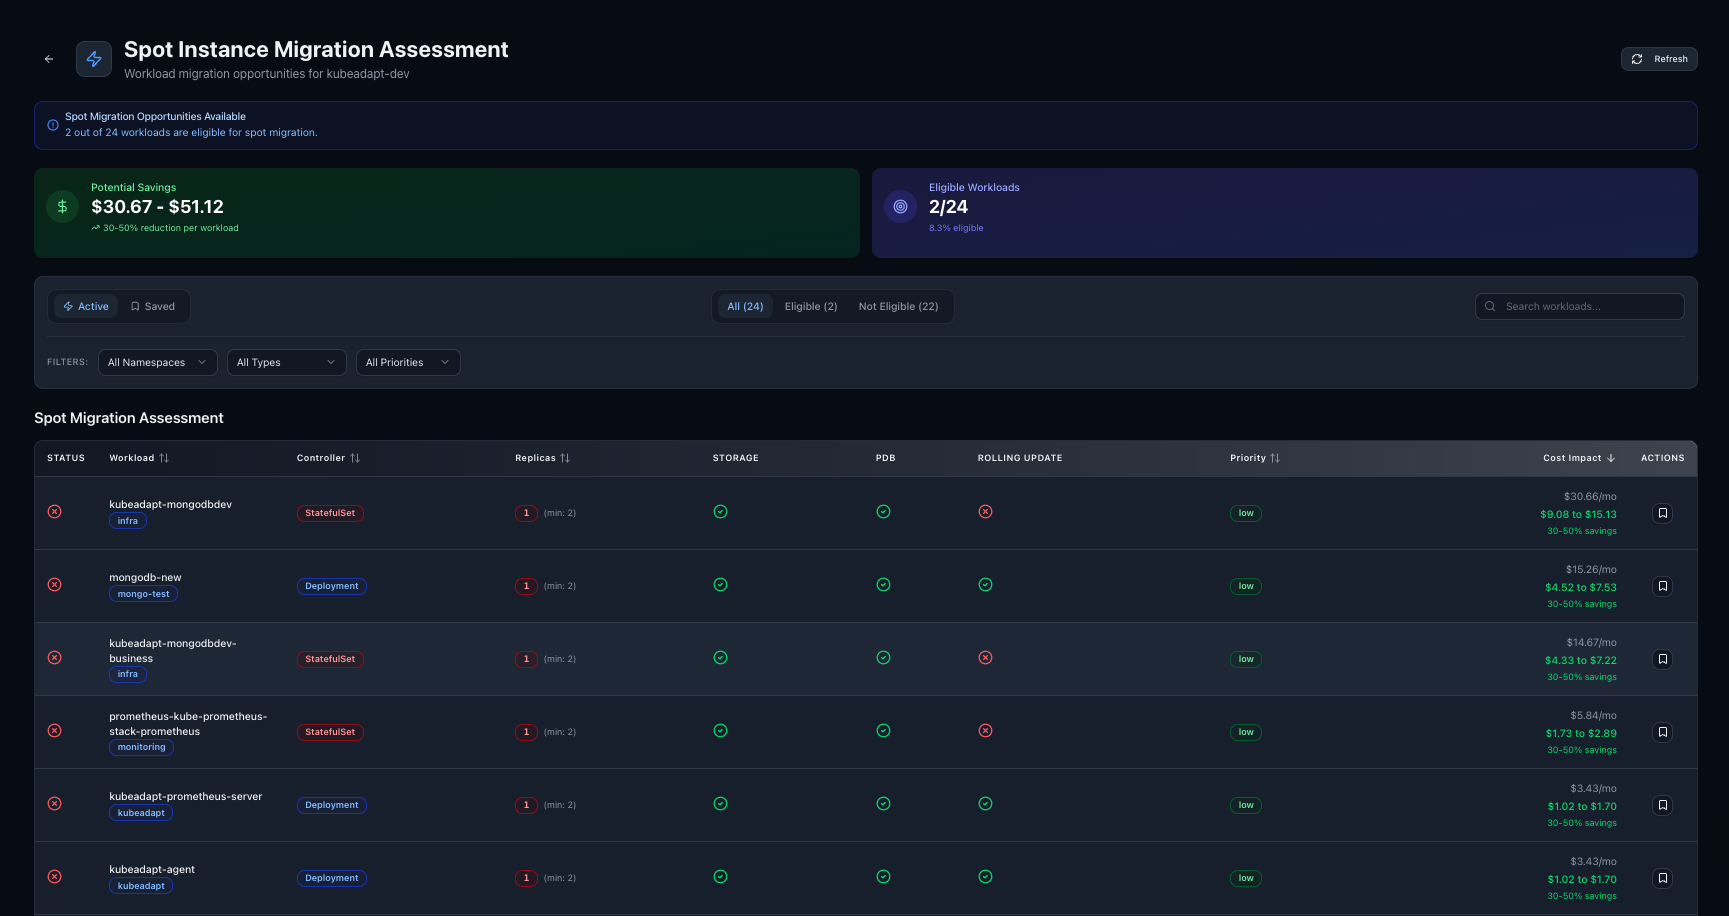This screenshot has width=1729, height=916.
Task: Click the Search workloads input field
Action: [x=1580, y=306]
